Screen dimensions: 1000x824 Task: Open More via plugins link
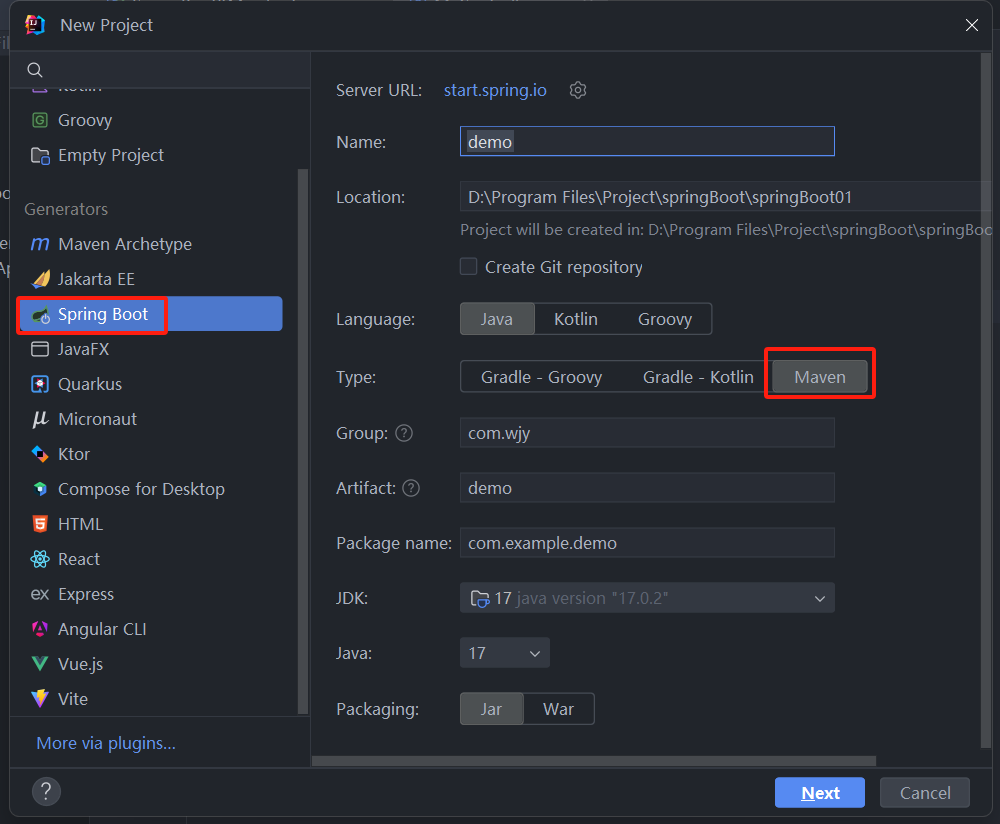point(106,743)
